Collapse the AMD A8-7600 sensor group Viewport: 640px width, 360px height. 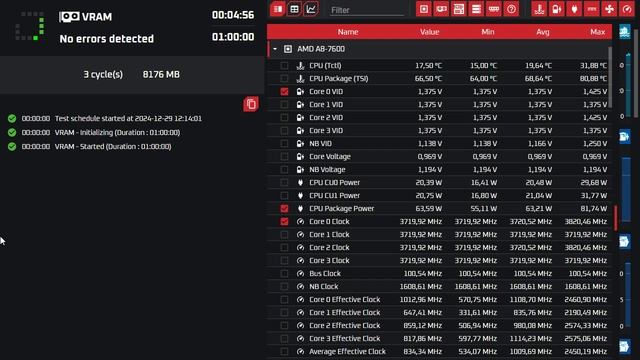point(275,49)
